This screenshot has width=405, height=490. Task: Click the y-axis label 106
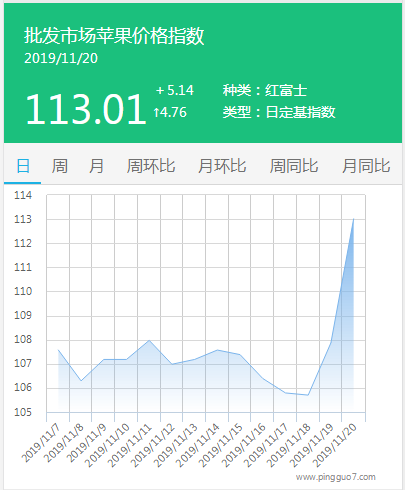tap(23, 388)
